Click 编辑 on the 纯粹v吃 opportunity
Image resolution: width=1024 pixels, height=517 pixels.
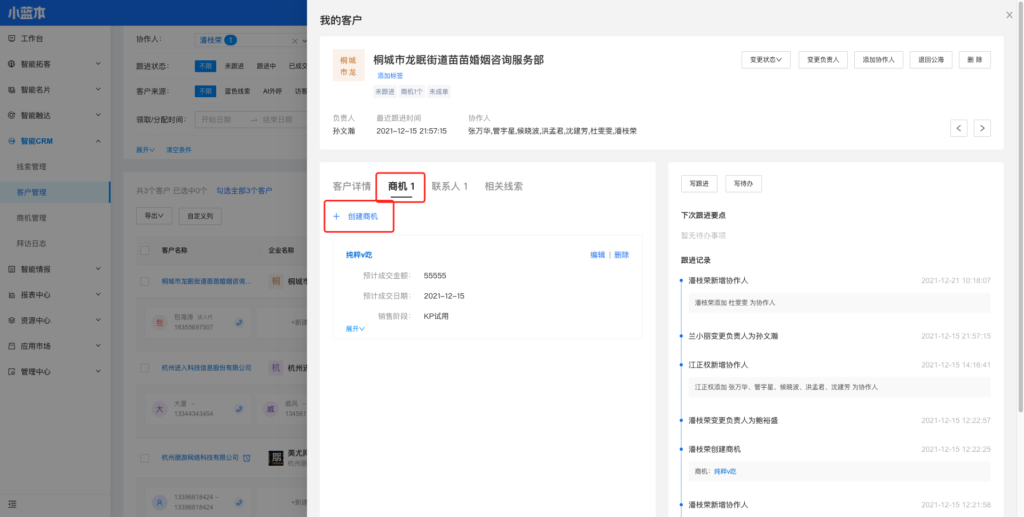point(597,255)
